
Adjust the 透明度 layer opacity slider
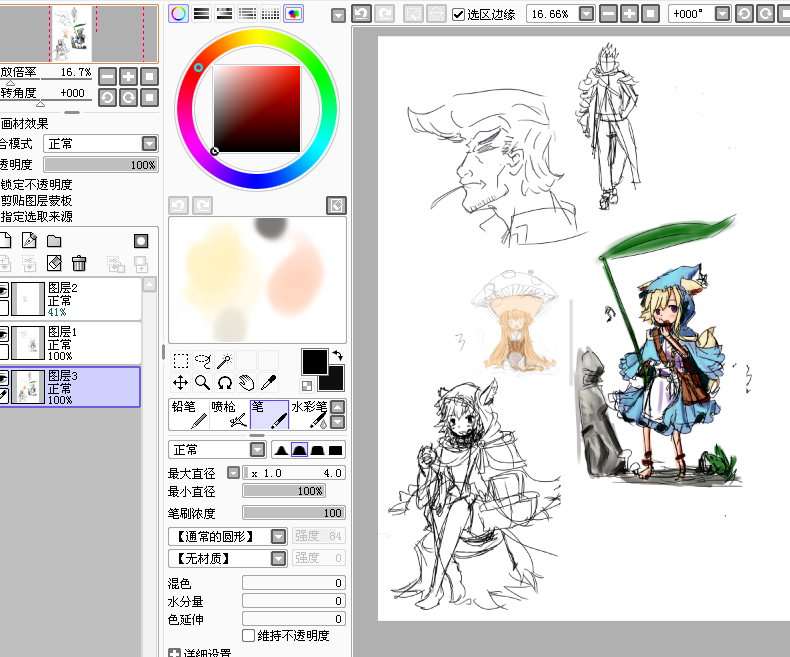pyautogui.click(x=101, y=165)
